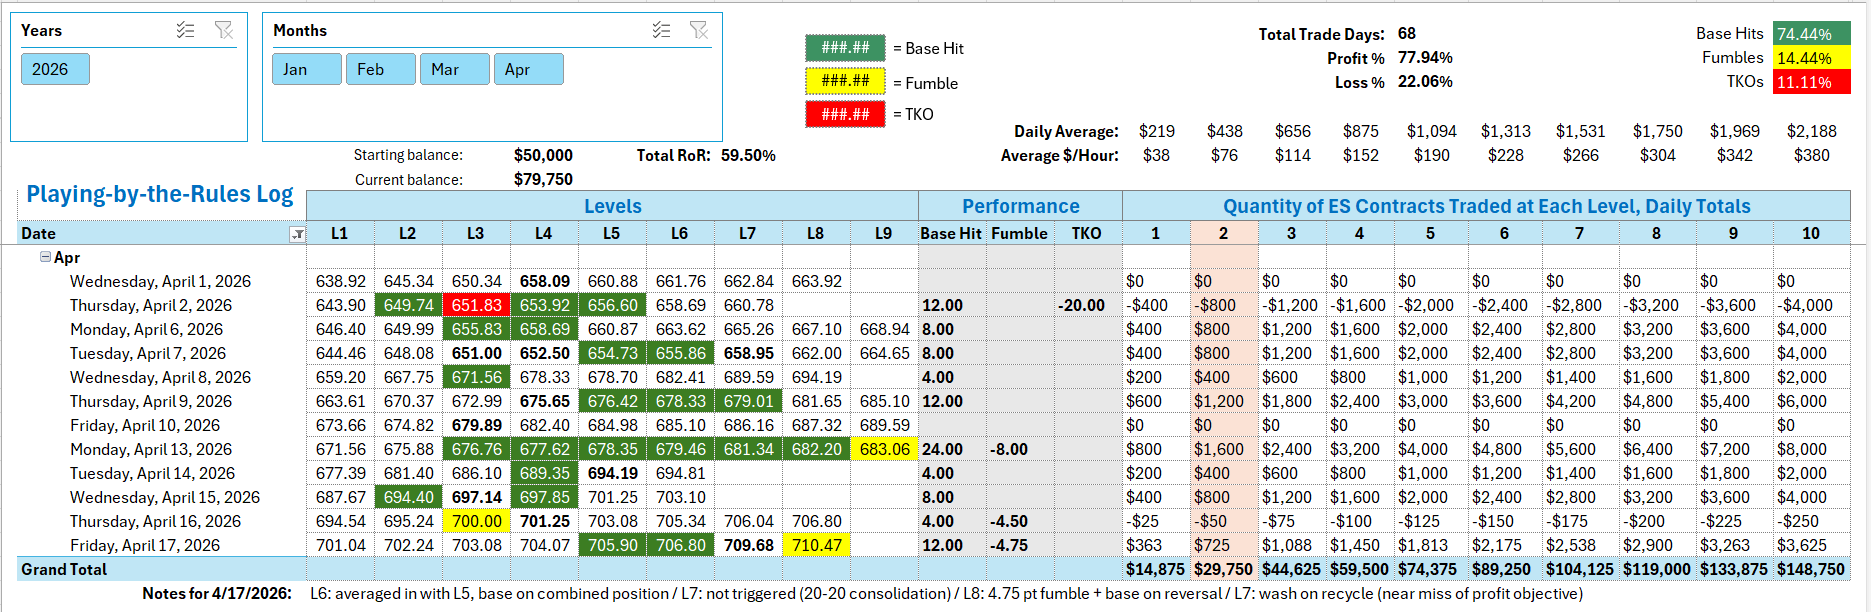
Task: Collapse the Apr group in the log
Action: click(x=45, y=257)
